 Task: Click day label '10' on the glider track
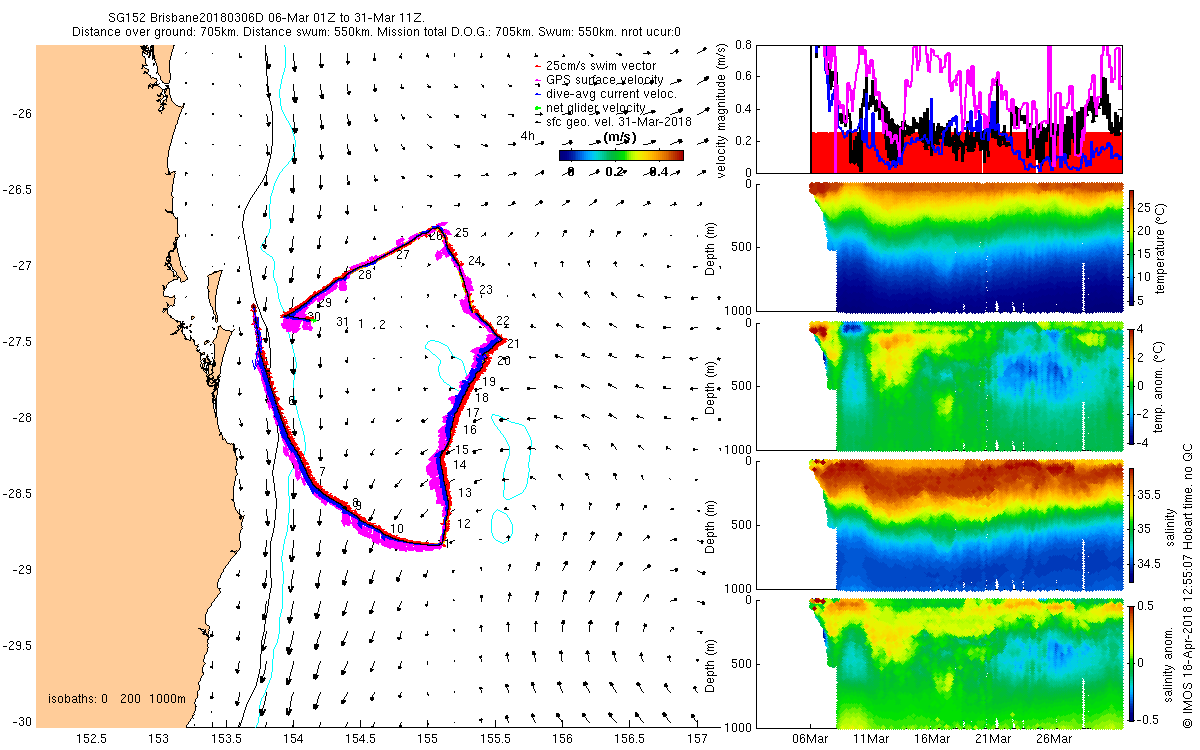click(x=397, y=529)
